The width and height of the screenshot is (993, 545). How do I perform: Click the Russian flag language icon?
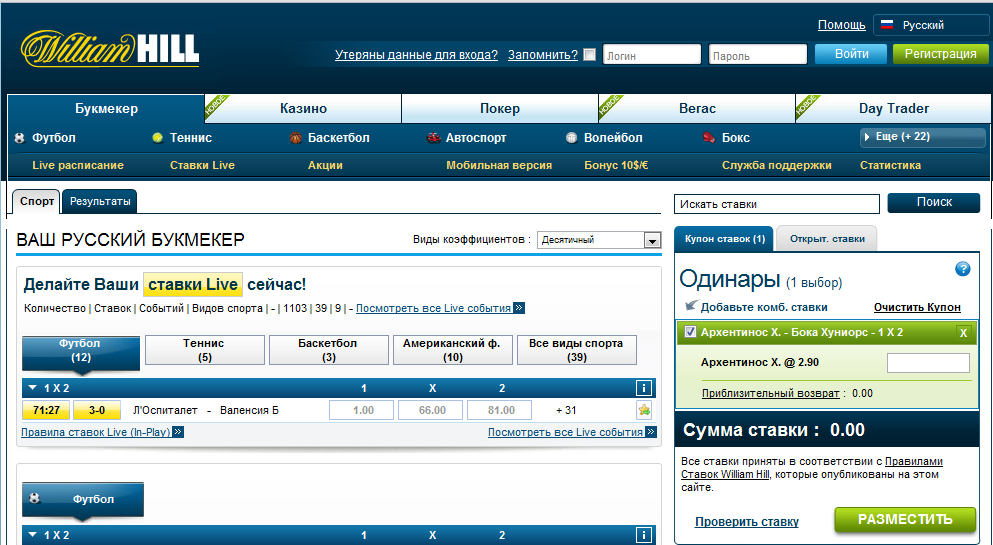pyautogui.click(x=887, y=25)
